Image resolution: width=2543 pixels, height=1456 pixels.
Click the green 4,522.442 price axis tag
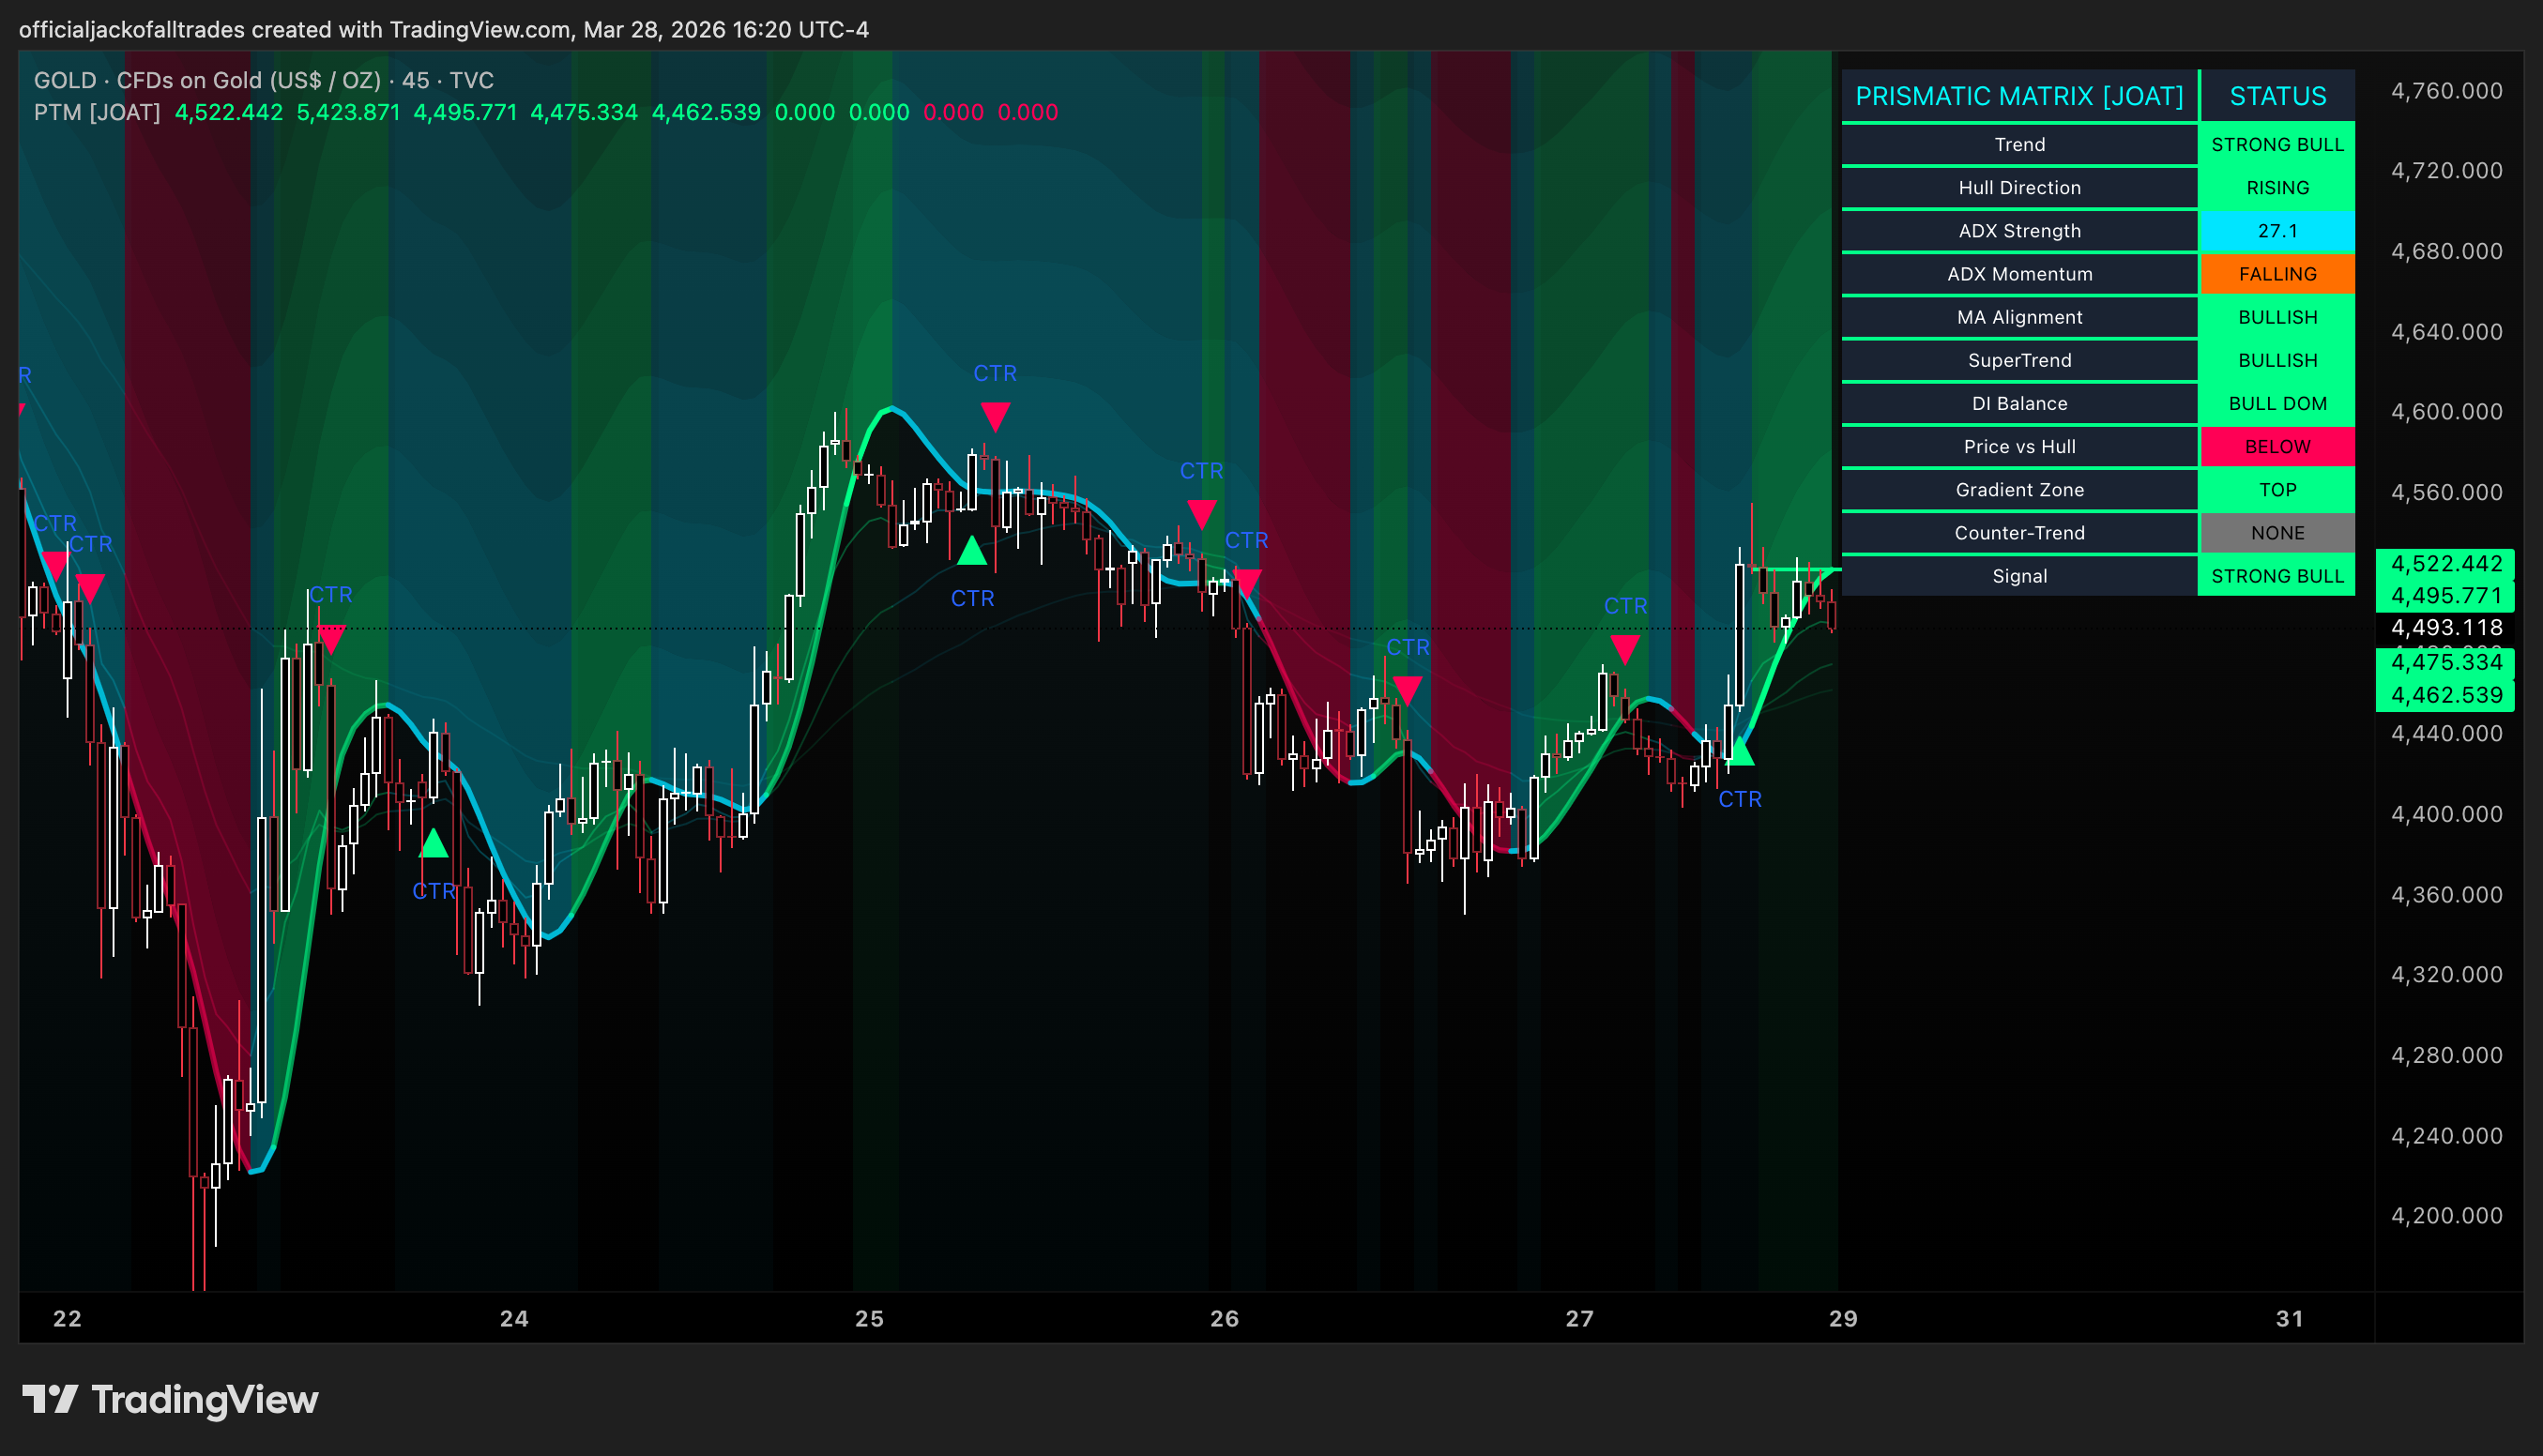click(2446, 564)
